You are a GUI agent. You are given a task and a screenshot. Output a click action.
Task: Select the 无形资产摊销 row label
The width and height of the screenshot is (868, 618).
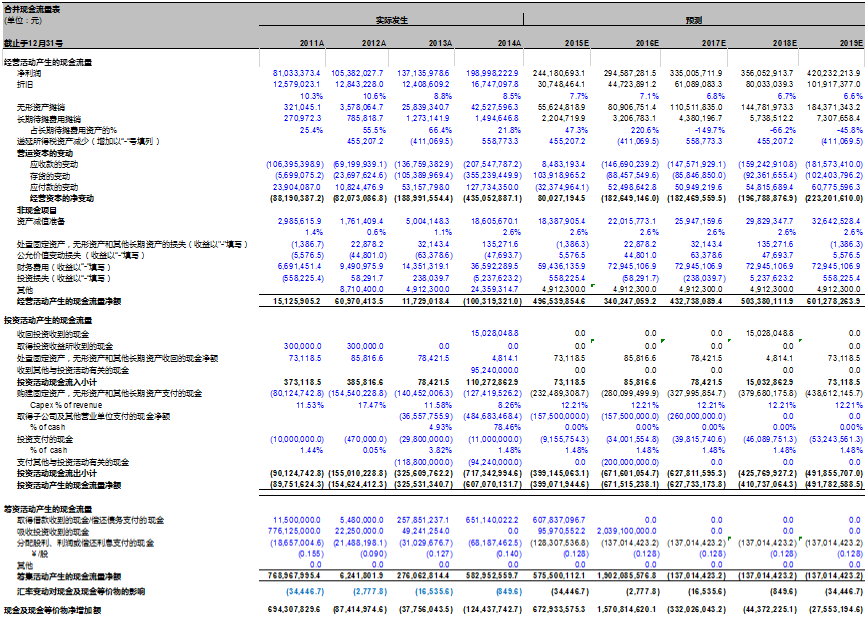tap(41, 106)
